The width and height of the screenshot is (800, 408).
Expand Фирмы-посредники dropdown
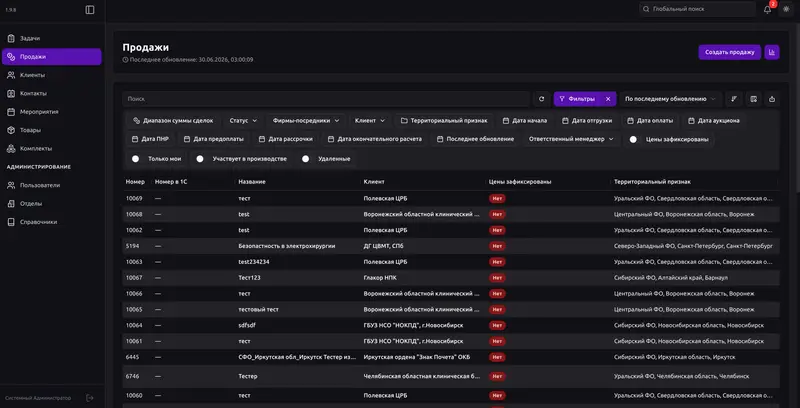(x=306, y=121)
